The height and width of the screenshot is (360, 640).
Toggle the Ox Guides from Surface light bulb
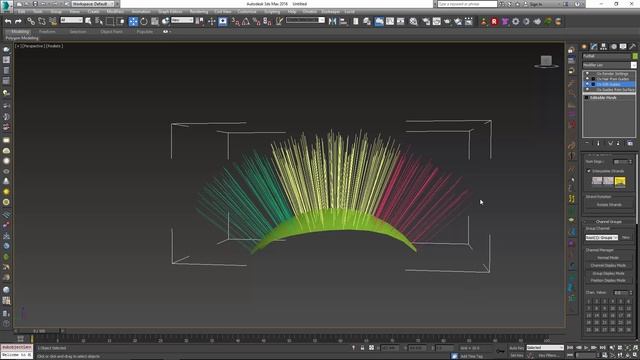point(587,89)
